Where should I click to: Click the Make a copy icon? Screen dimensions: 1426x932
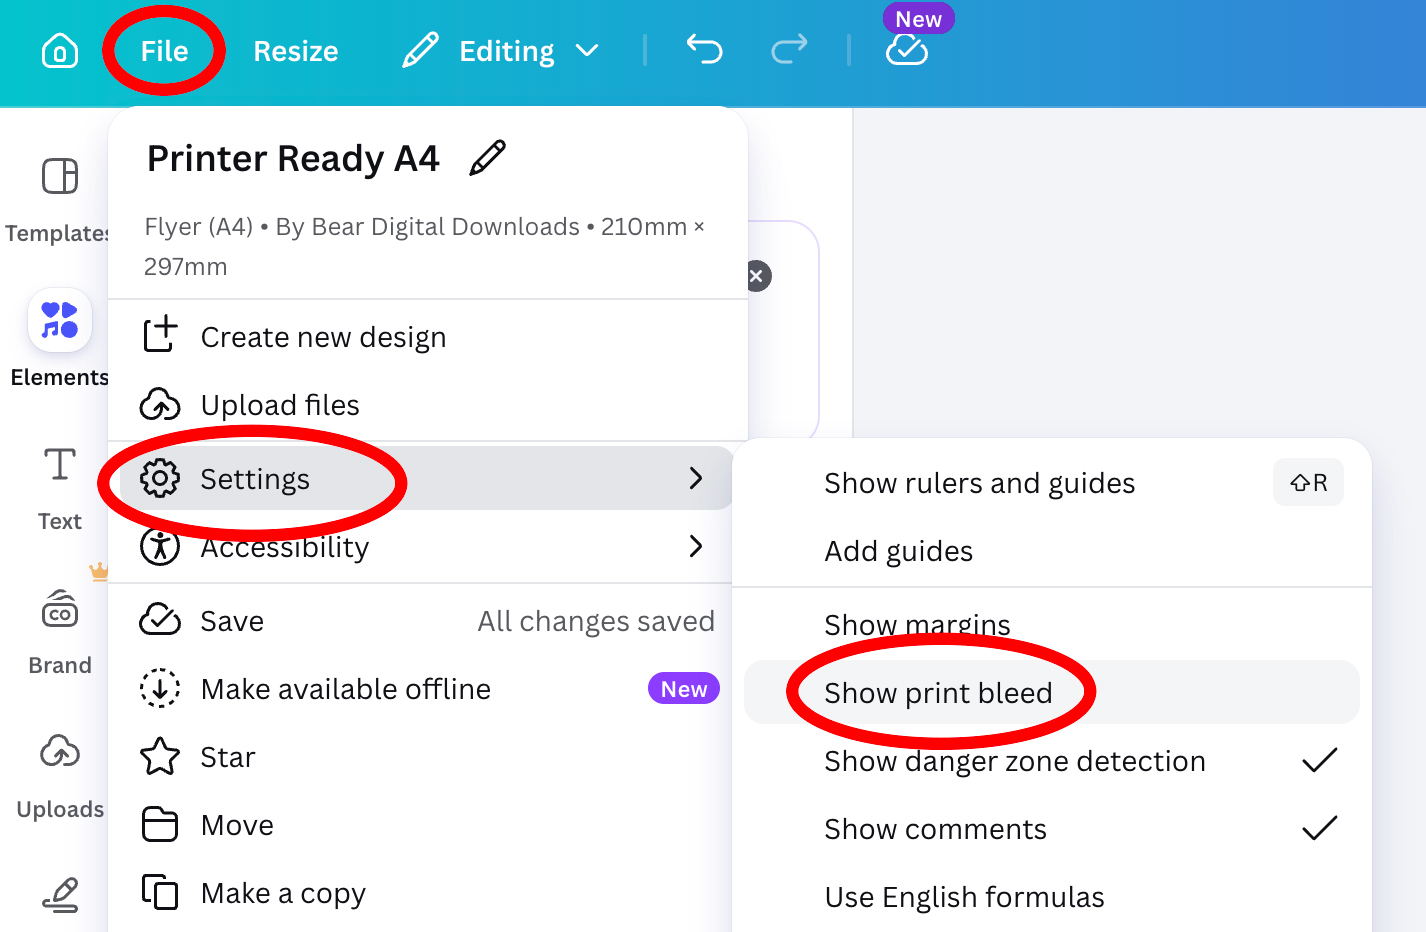[x=160, y=892]
